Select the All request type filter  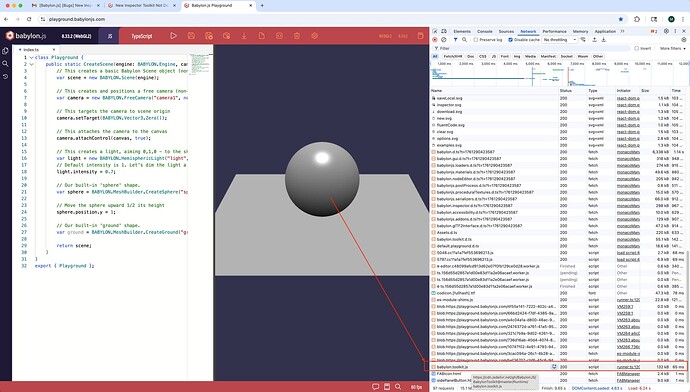tap(435, 56)
